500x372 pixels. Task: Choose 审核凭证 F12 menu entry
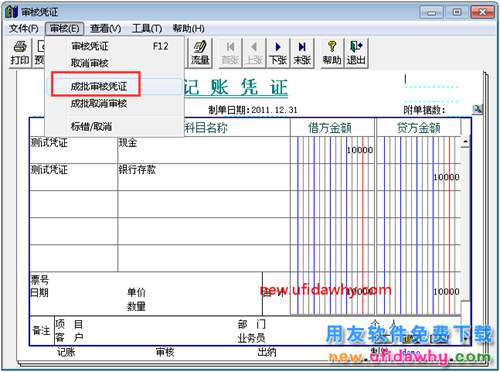pos(115,46)
